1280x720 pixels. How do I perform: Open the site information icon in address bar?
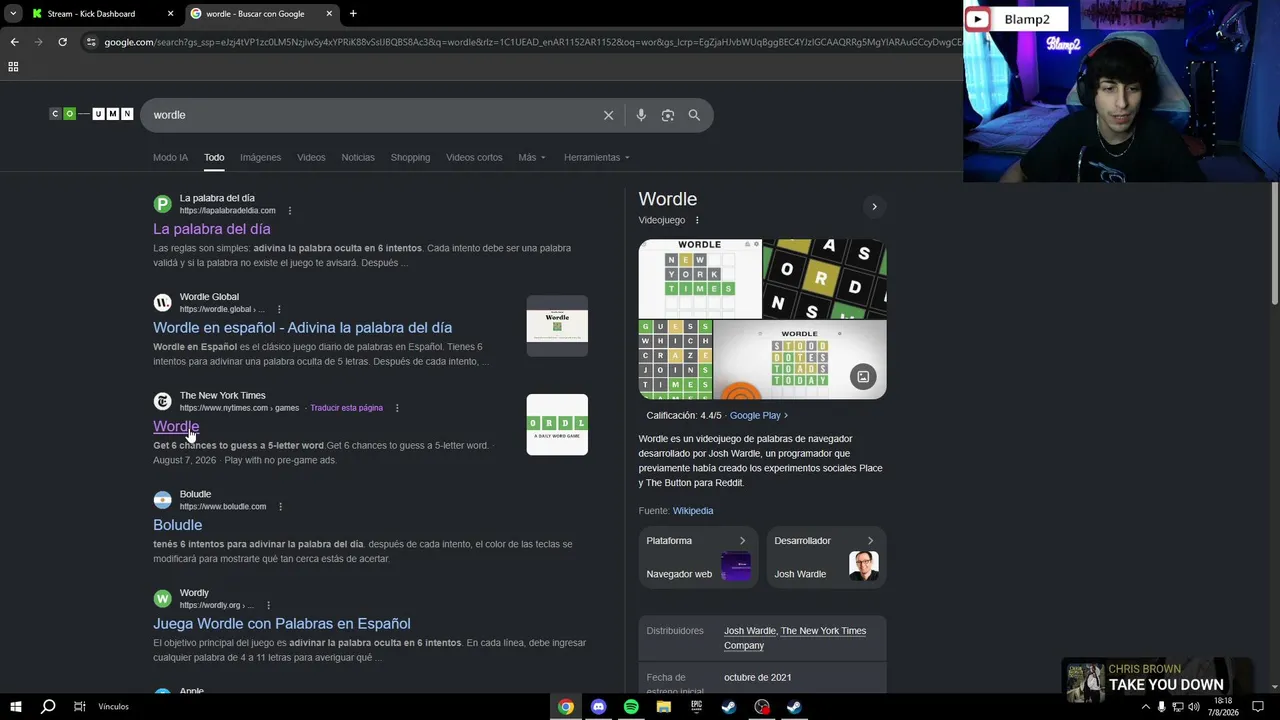[91, 42]
